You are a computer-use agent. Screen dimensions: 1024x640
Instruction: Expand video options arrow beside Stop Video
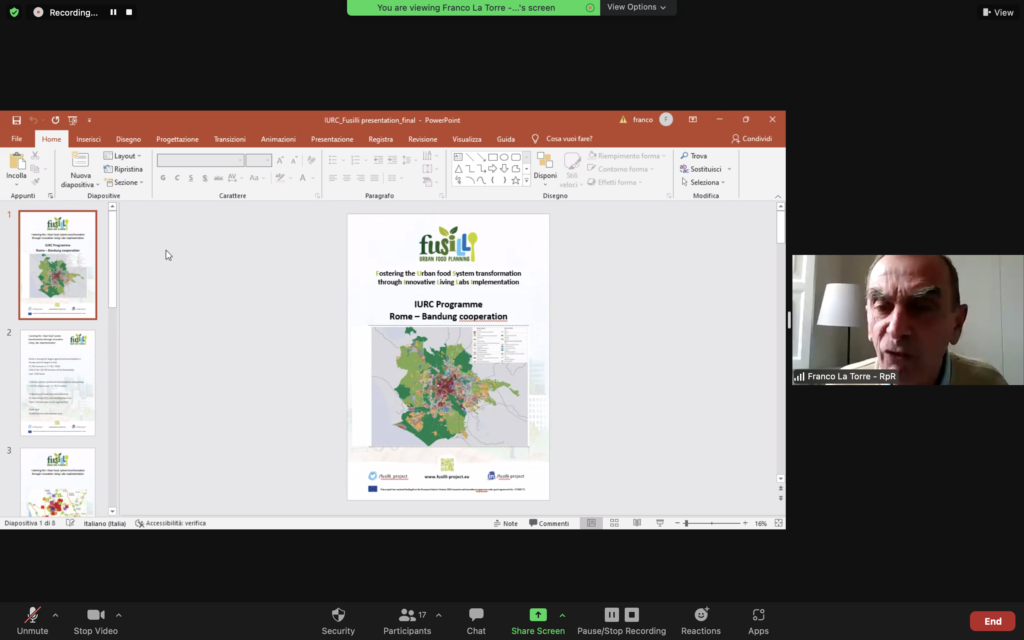119,615
